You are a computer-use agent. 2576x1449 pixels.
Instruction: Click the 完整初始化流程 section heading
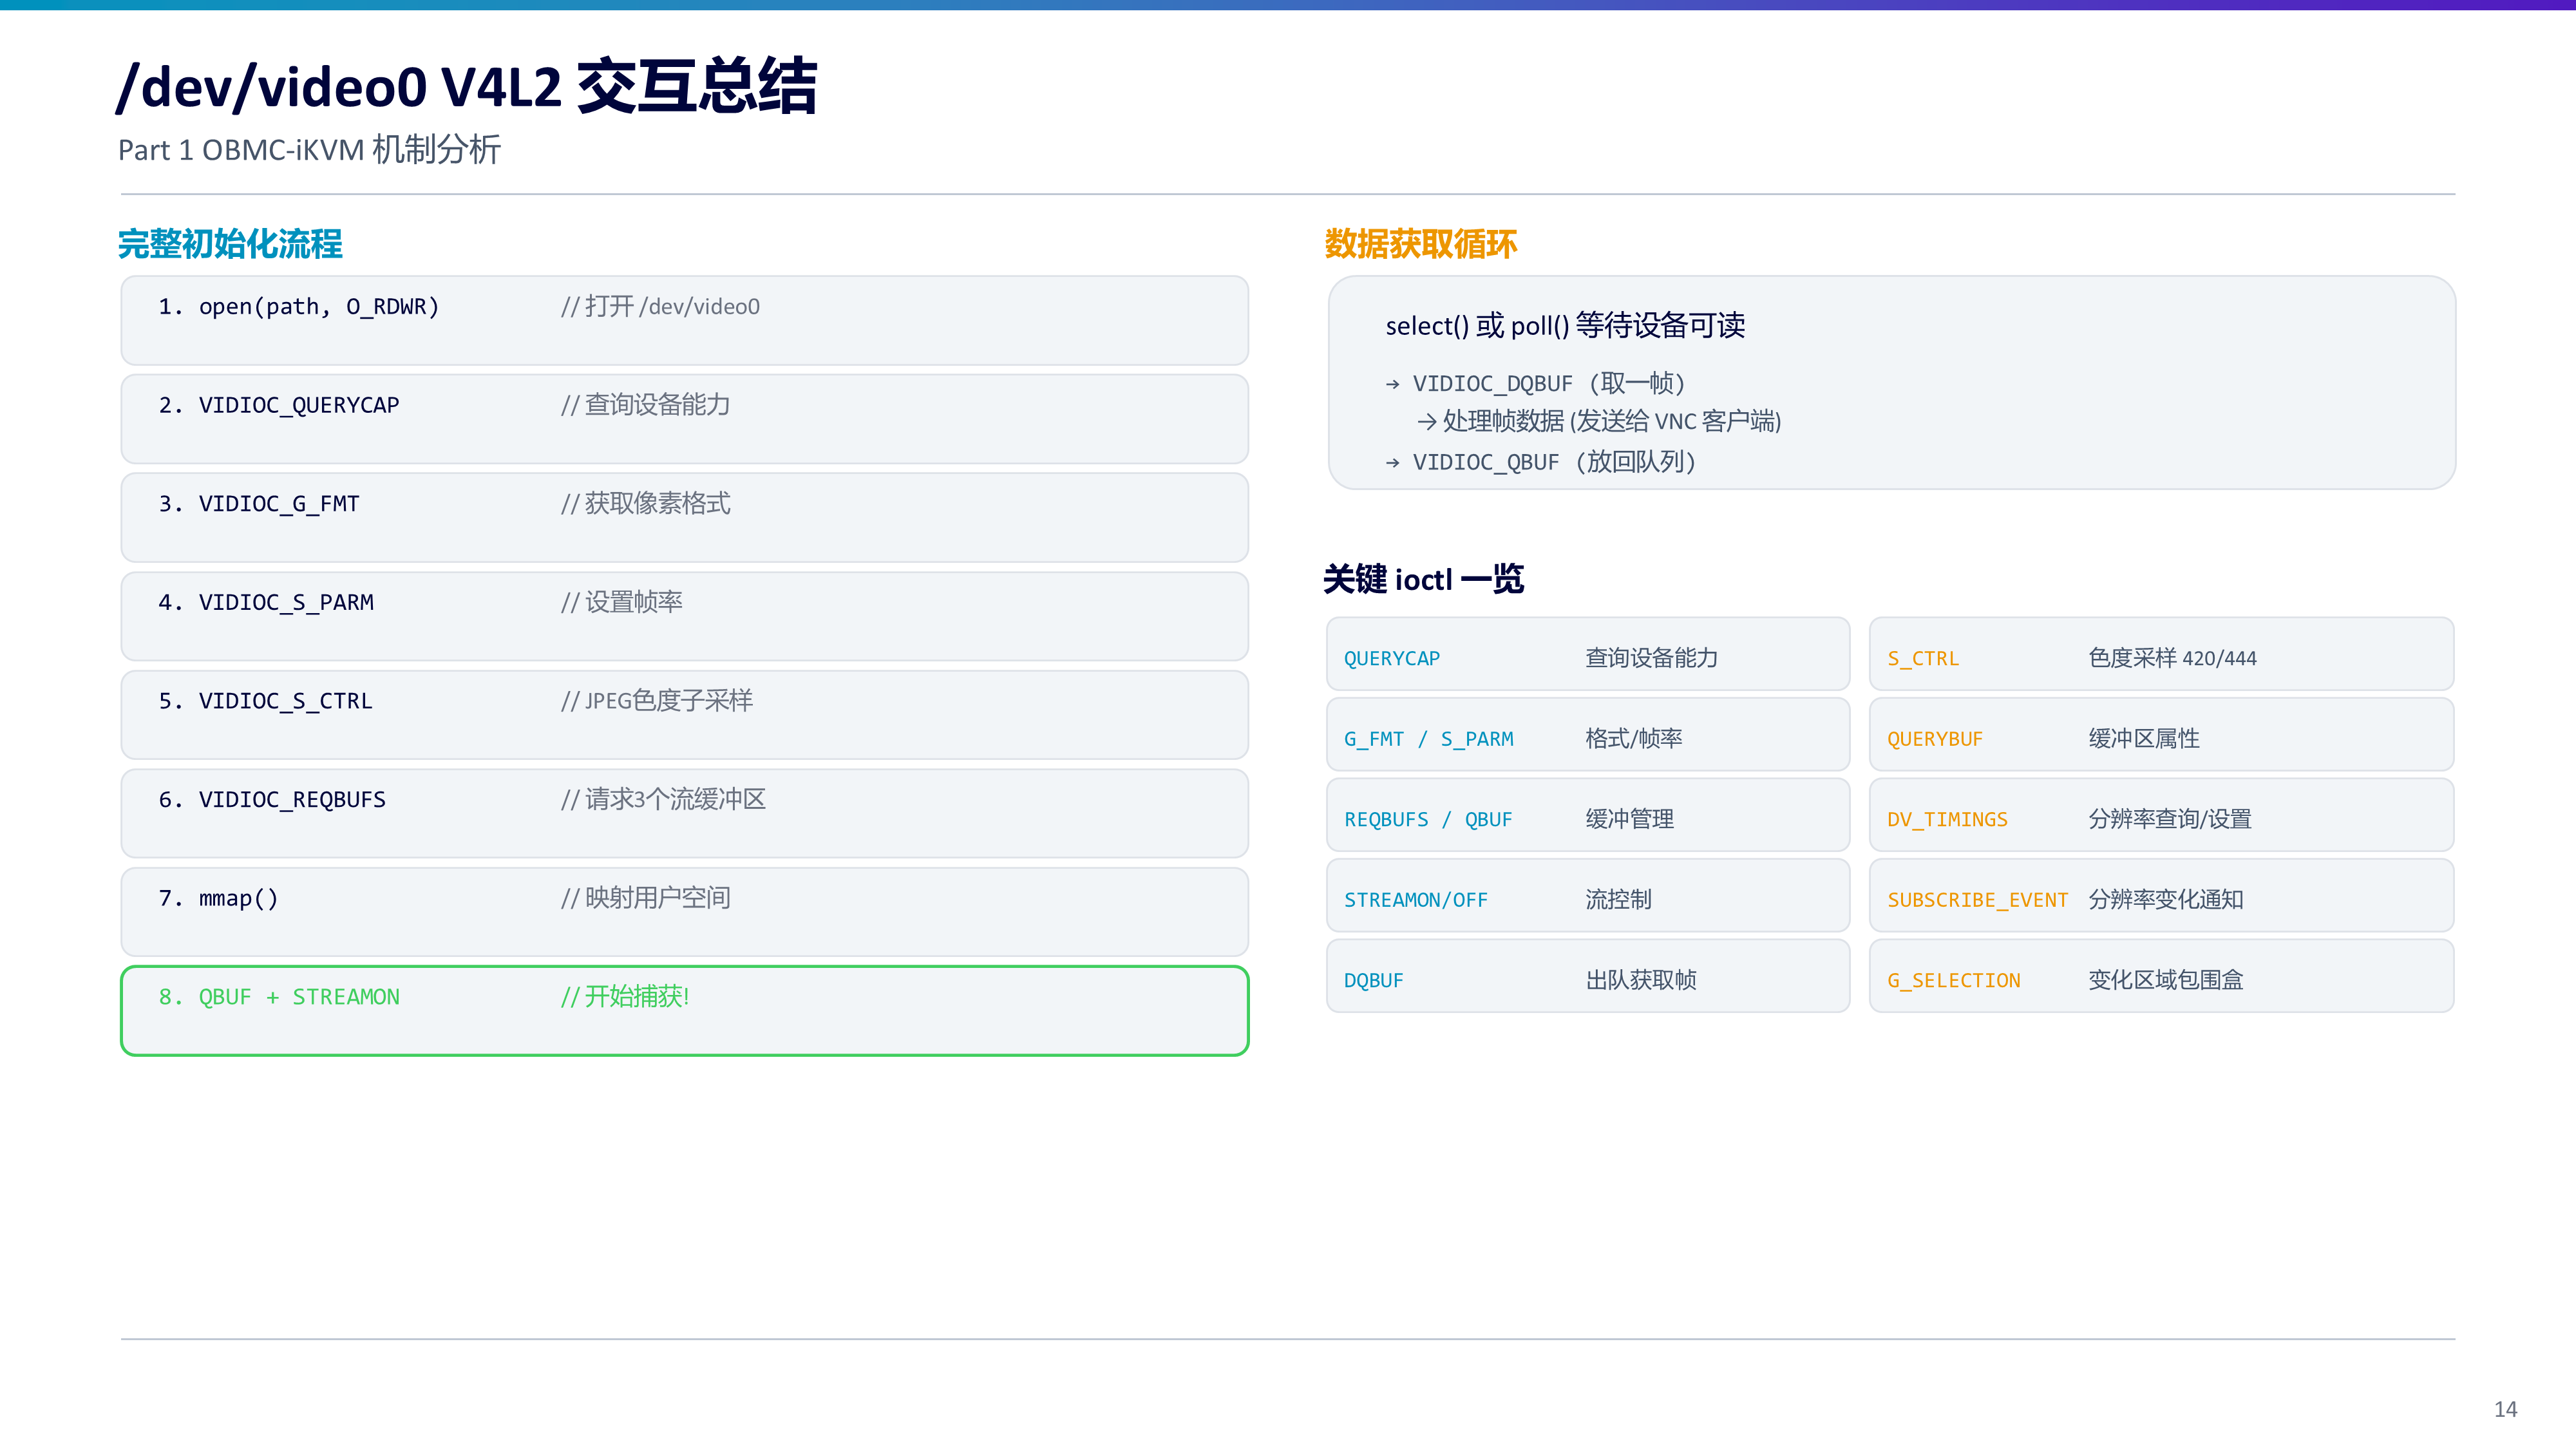(230, 244)
